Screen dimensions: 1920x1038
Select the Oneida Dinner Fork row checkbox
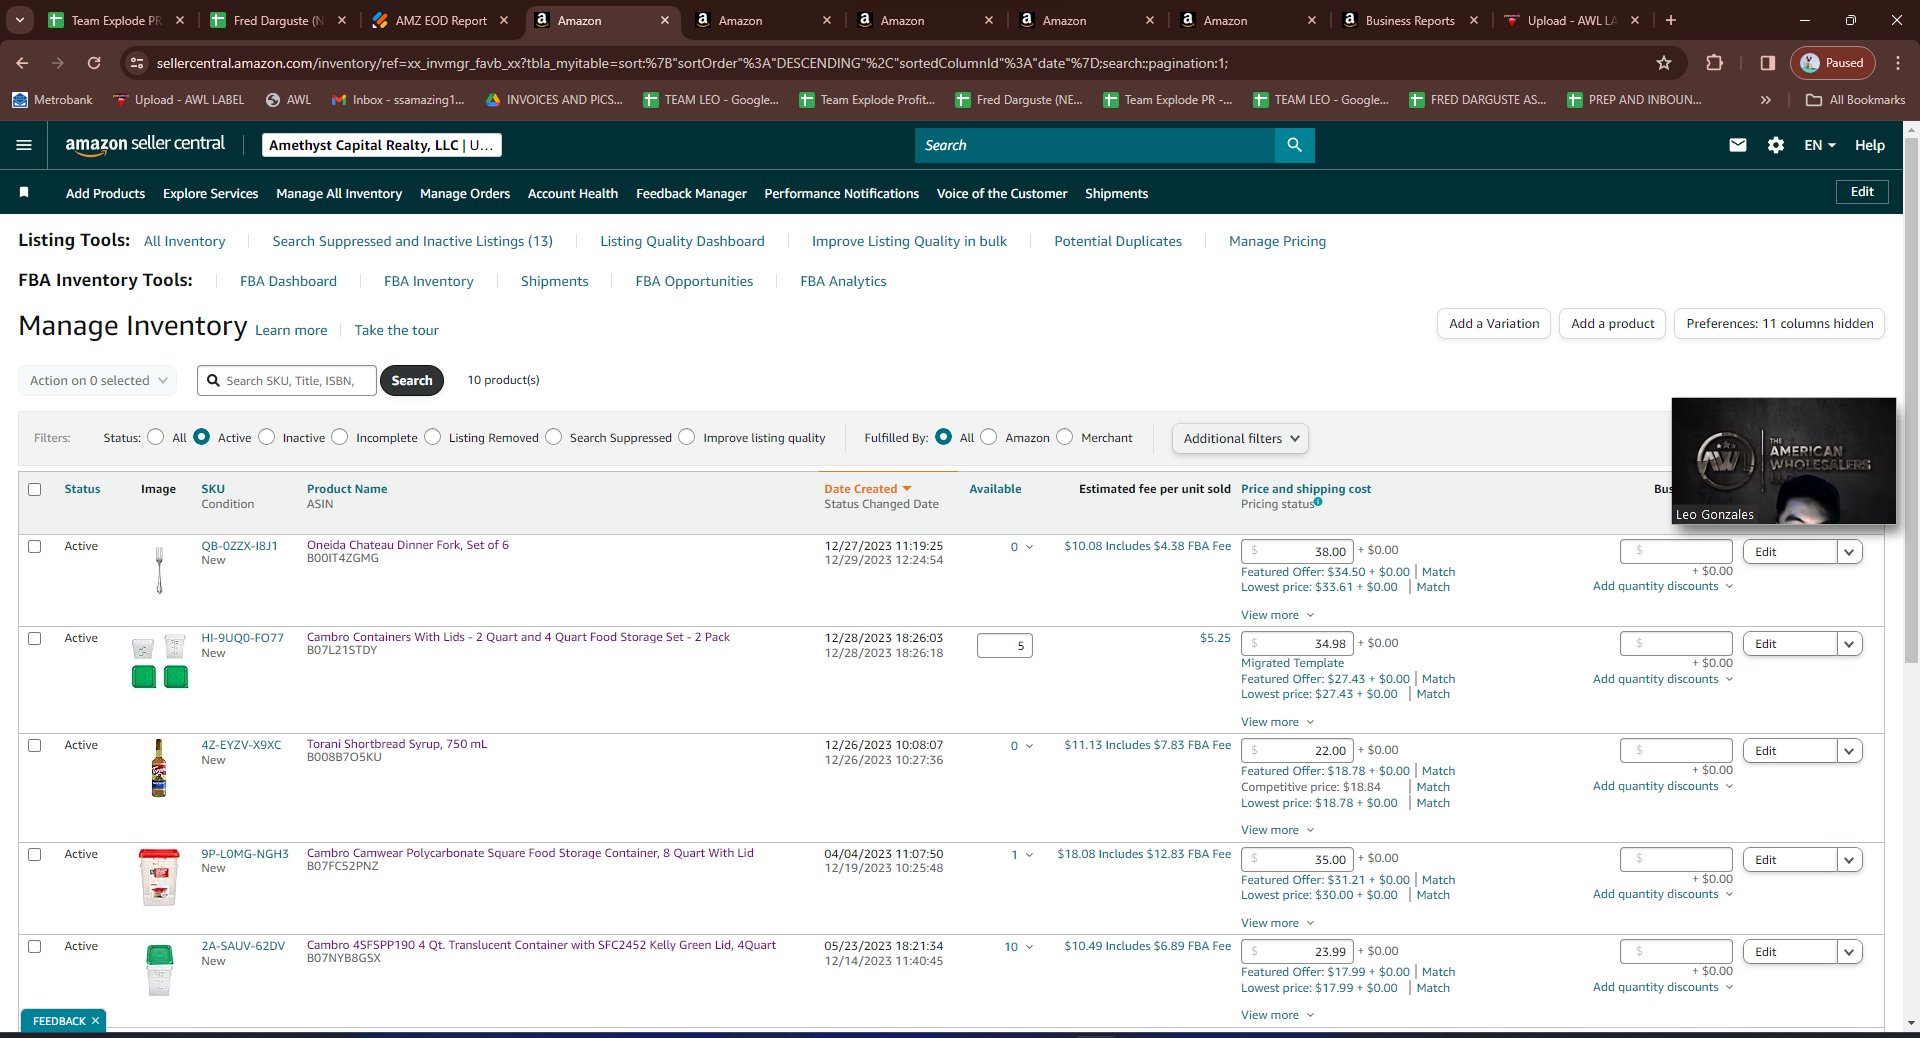point(35,547)
